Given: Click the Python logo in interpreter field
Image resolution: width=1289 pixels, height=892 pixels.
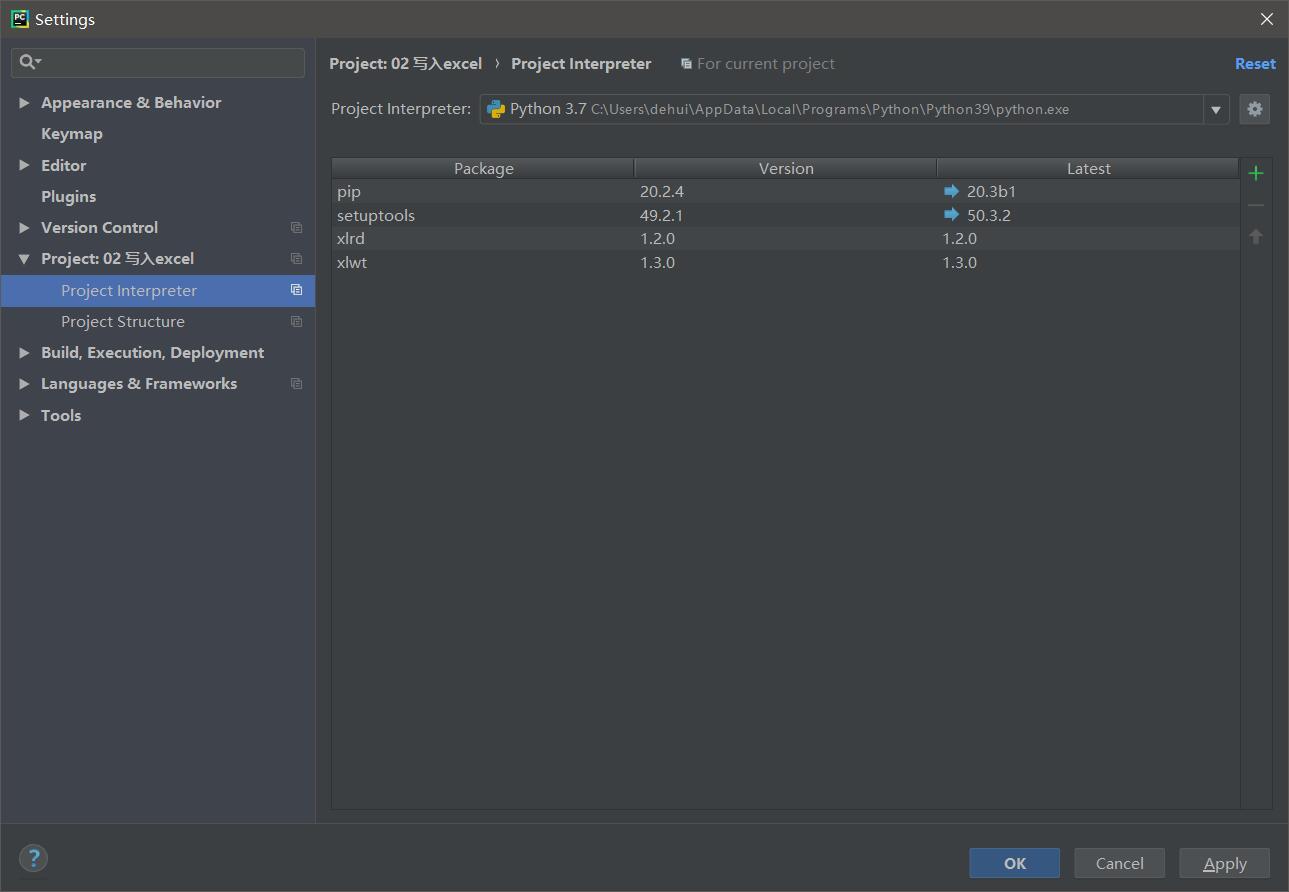Looking at the screenshot, I should point(496,109).
